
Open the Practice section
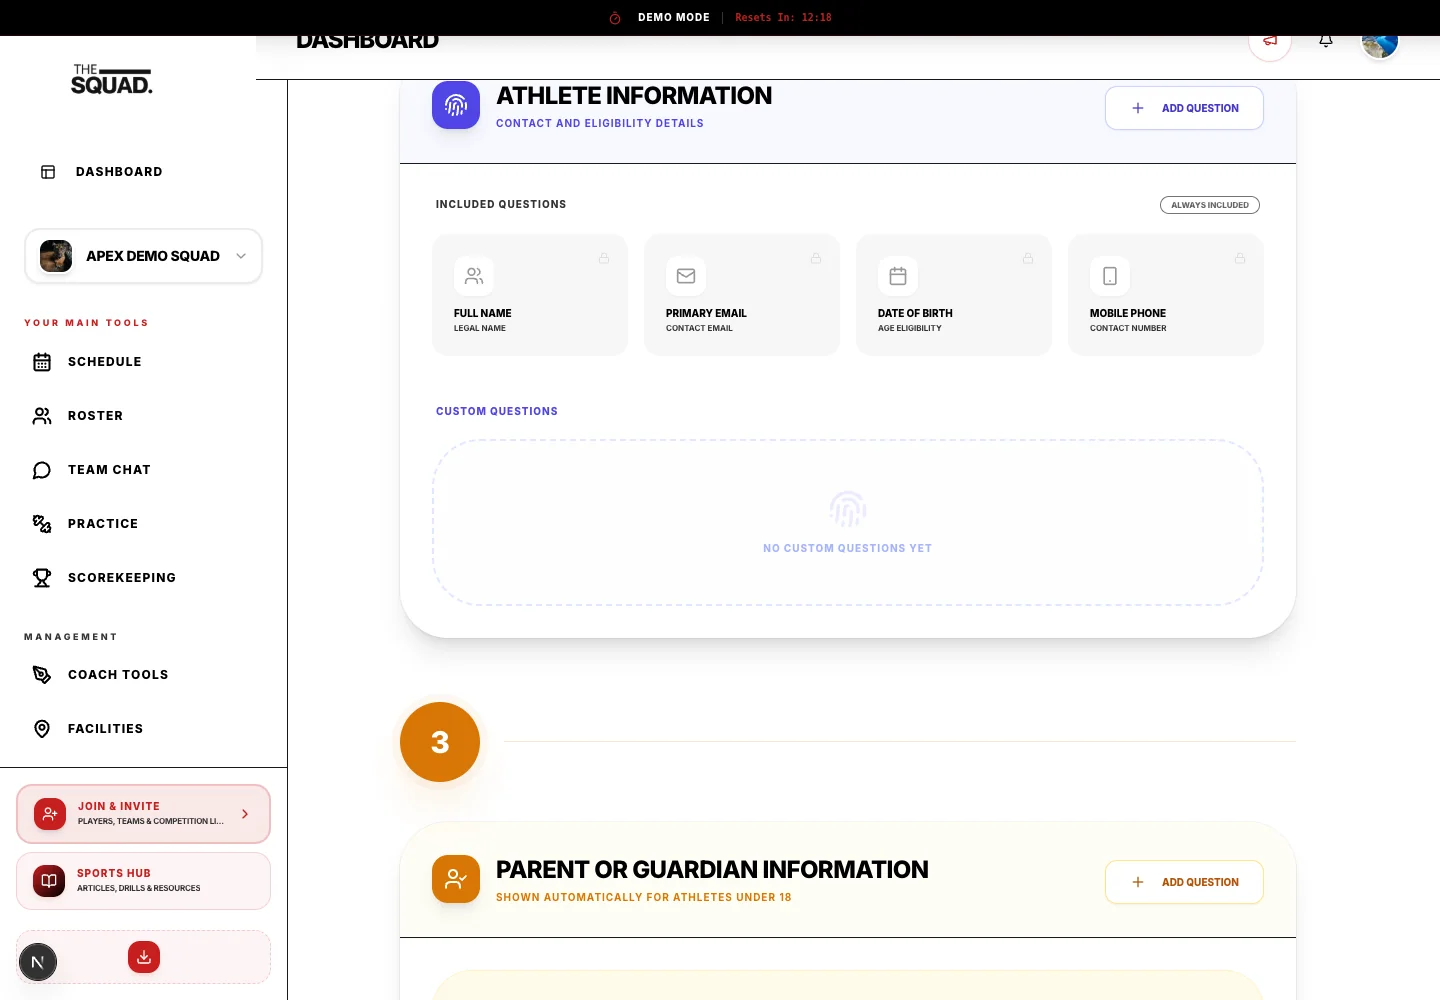[143, 524]
